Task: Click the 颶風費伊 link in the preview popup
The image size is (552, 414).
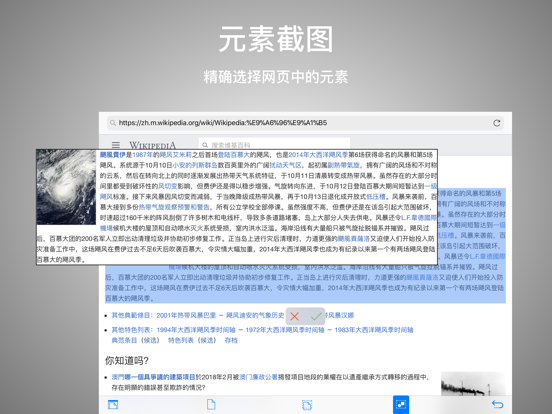Action: pyautogui.click(x=113, y=155)
